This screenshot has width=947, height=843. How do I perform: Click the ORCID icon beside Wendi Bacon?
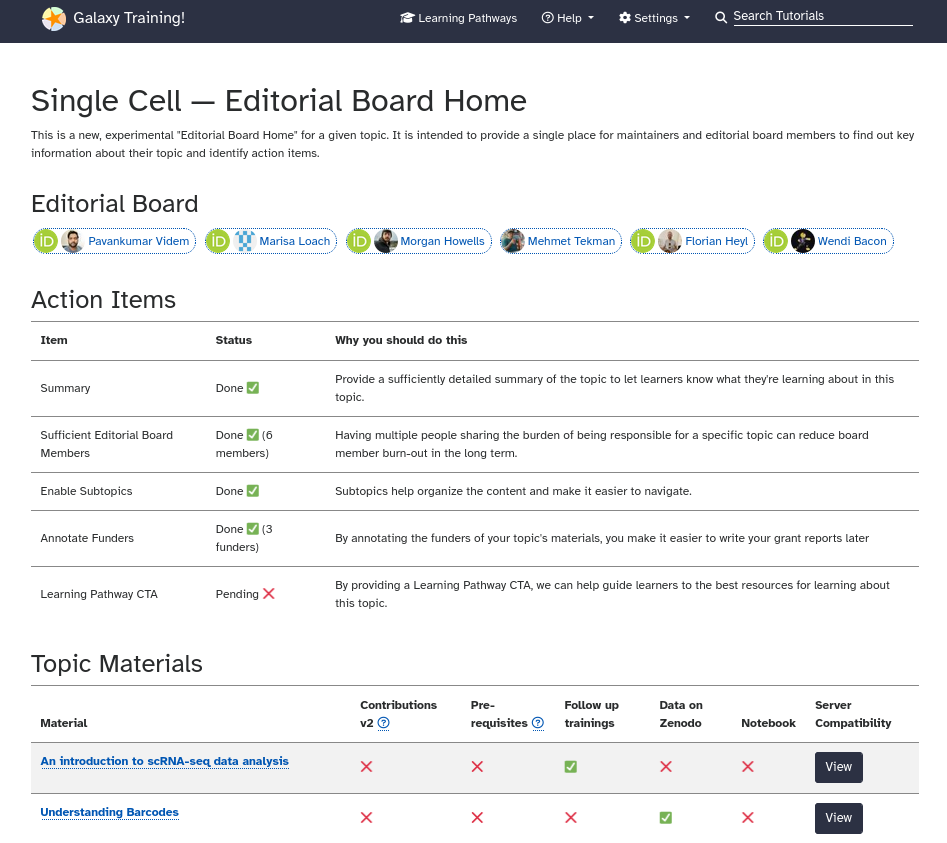tap(776, 242)
